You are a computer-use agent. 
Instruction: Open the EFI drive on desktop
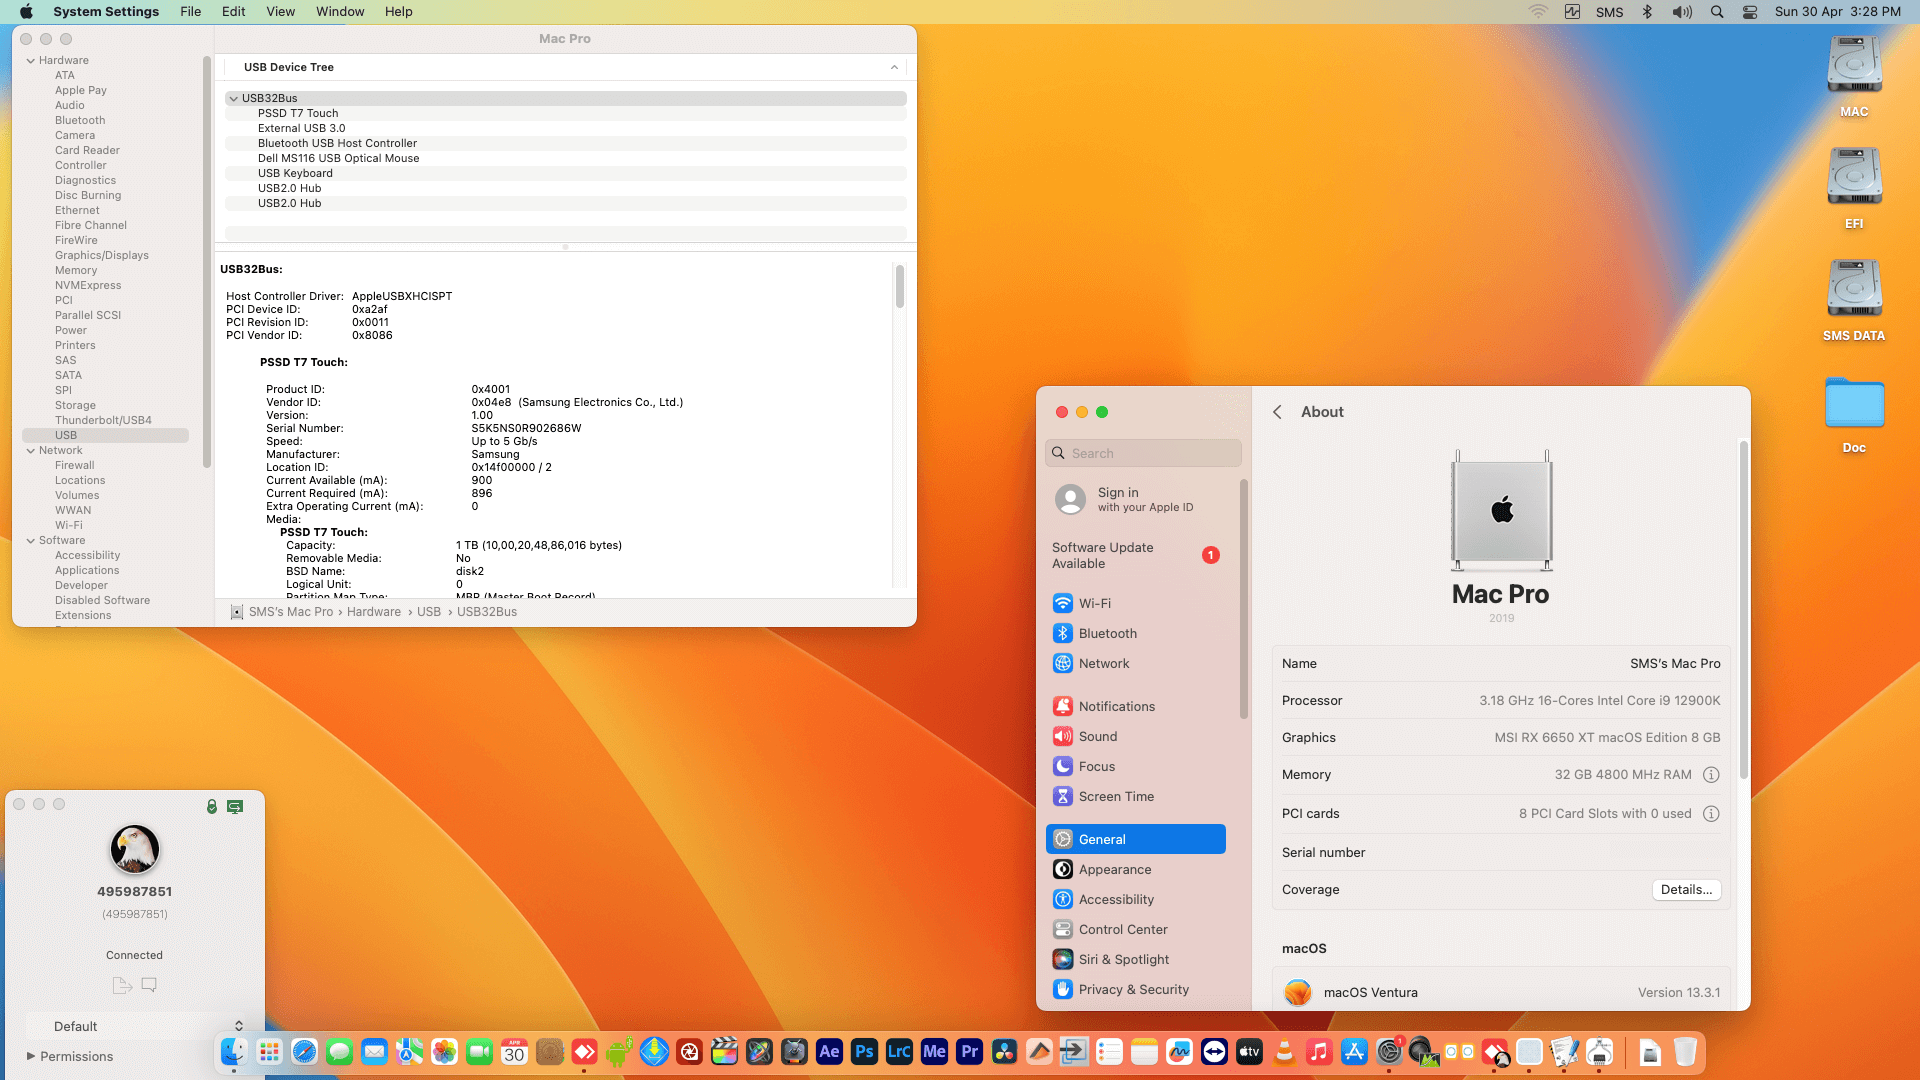[x=1854, y=187]
